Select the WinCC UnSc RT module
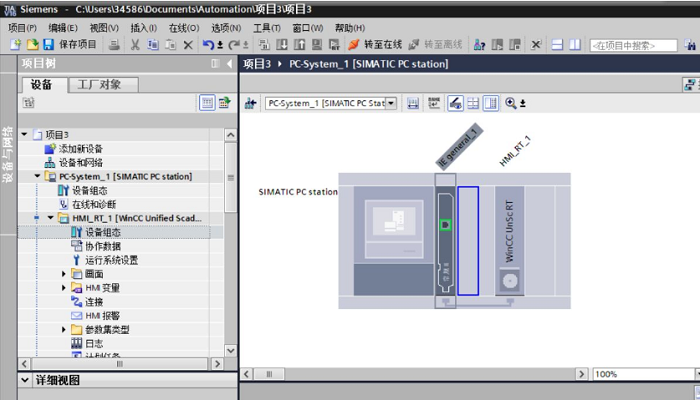Screen dimensions: 700x400 510,241
